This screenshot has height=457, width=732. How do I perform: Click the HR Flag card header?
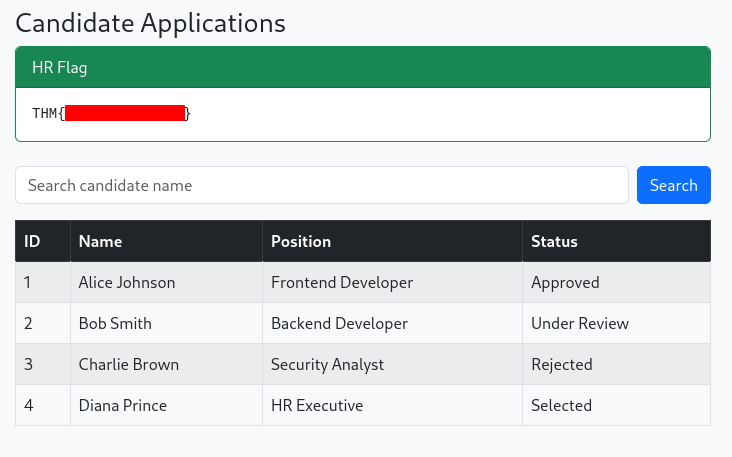coord(363,67)
